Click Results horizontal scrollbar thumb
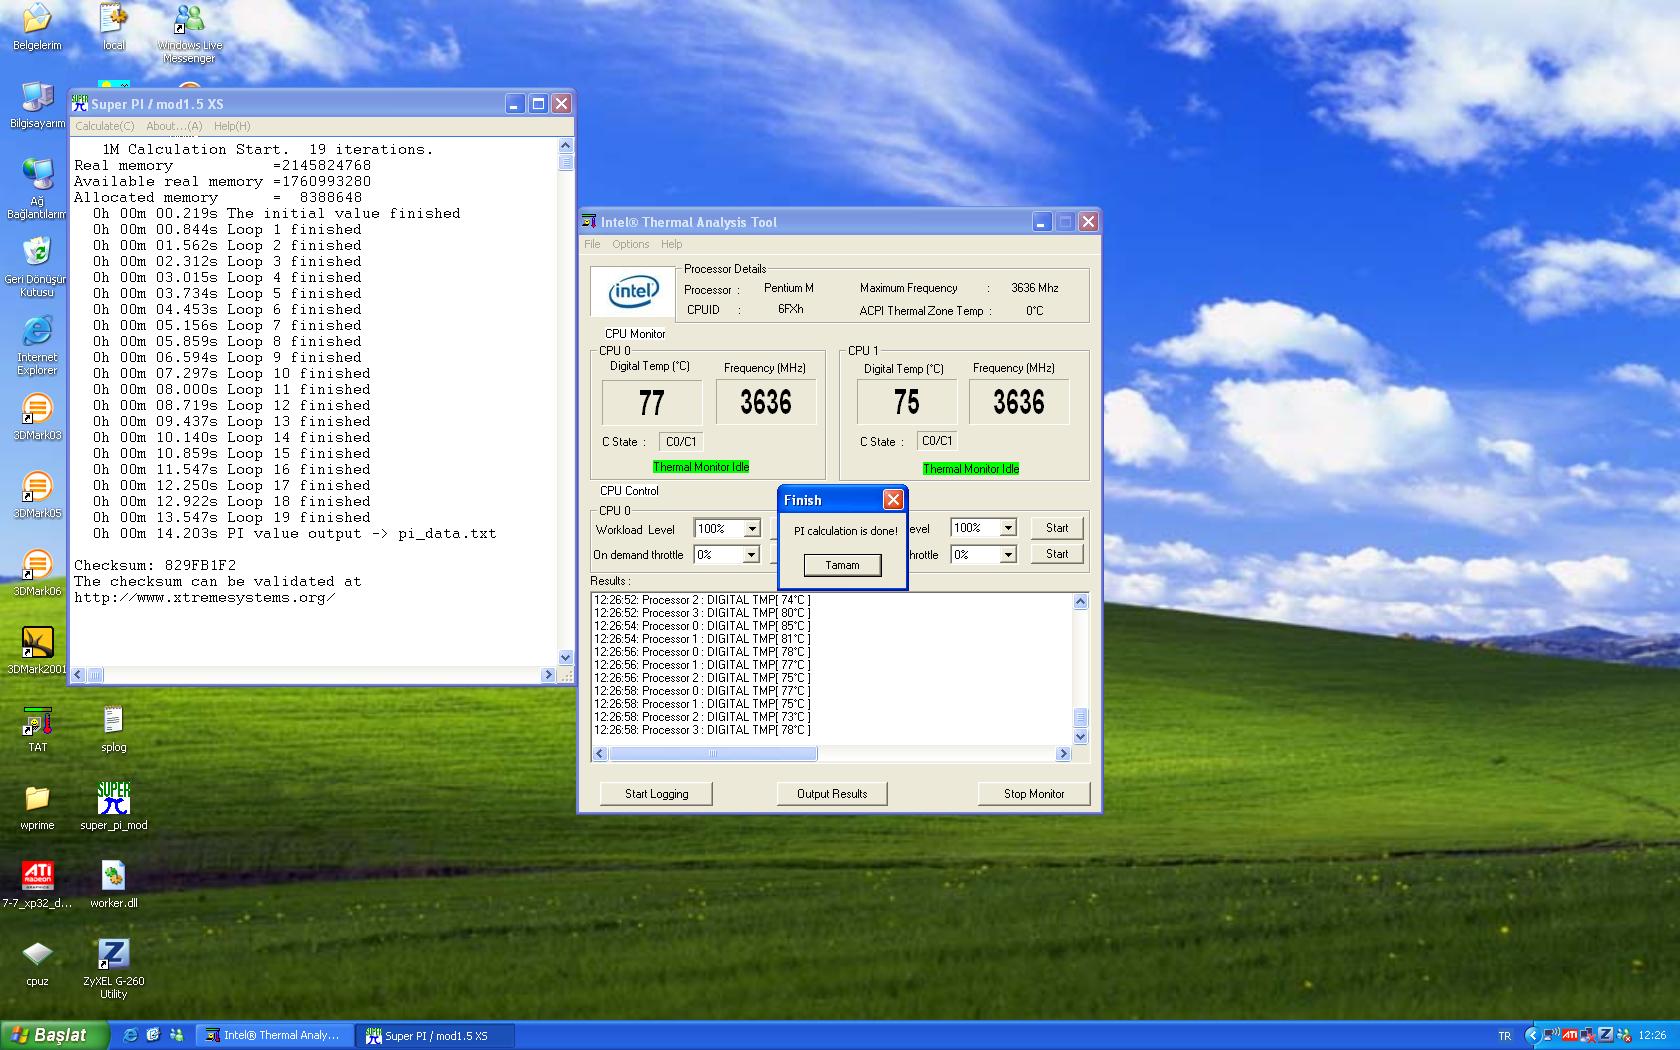Screen dimensions: 1680x1050 [712, 754]
